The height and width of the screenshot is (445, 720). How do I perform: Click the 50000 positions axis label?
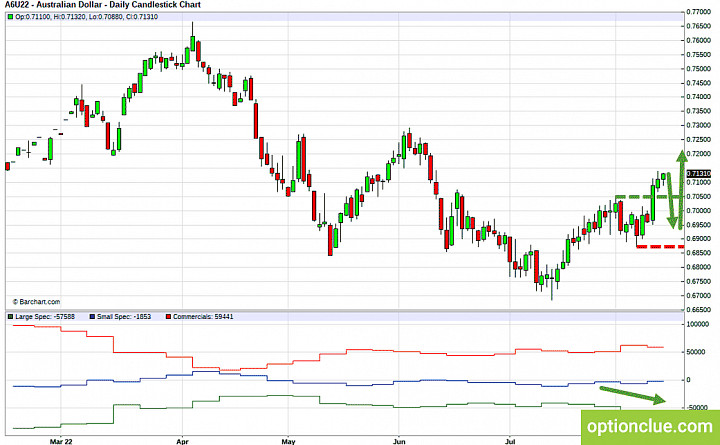click(697, 352)
